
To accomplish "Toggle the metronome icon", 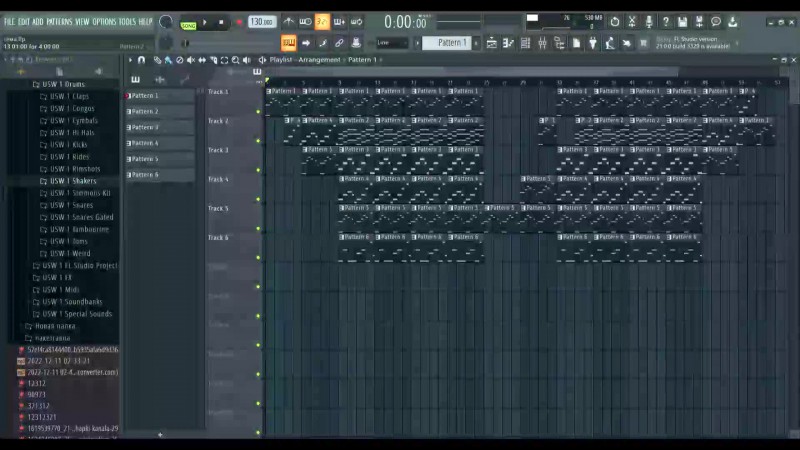I will click(x=288, y=22).
